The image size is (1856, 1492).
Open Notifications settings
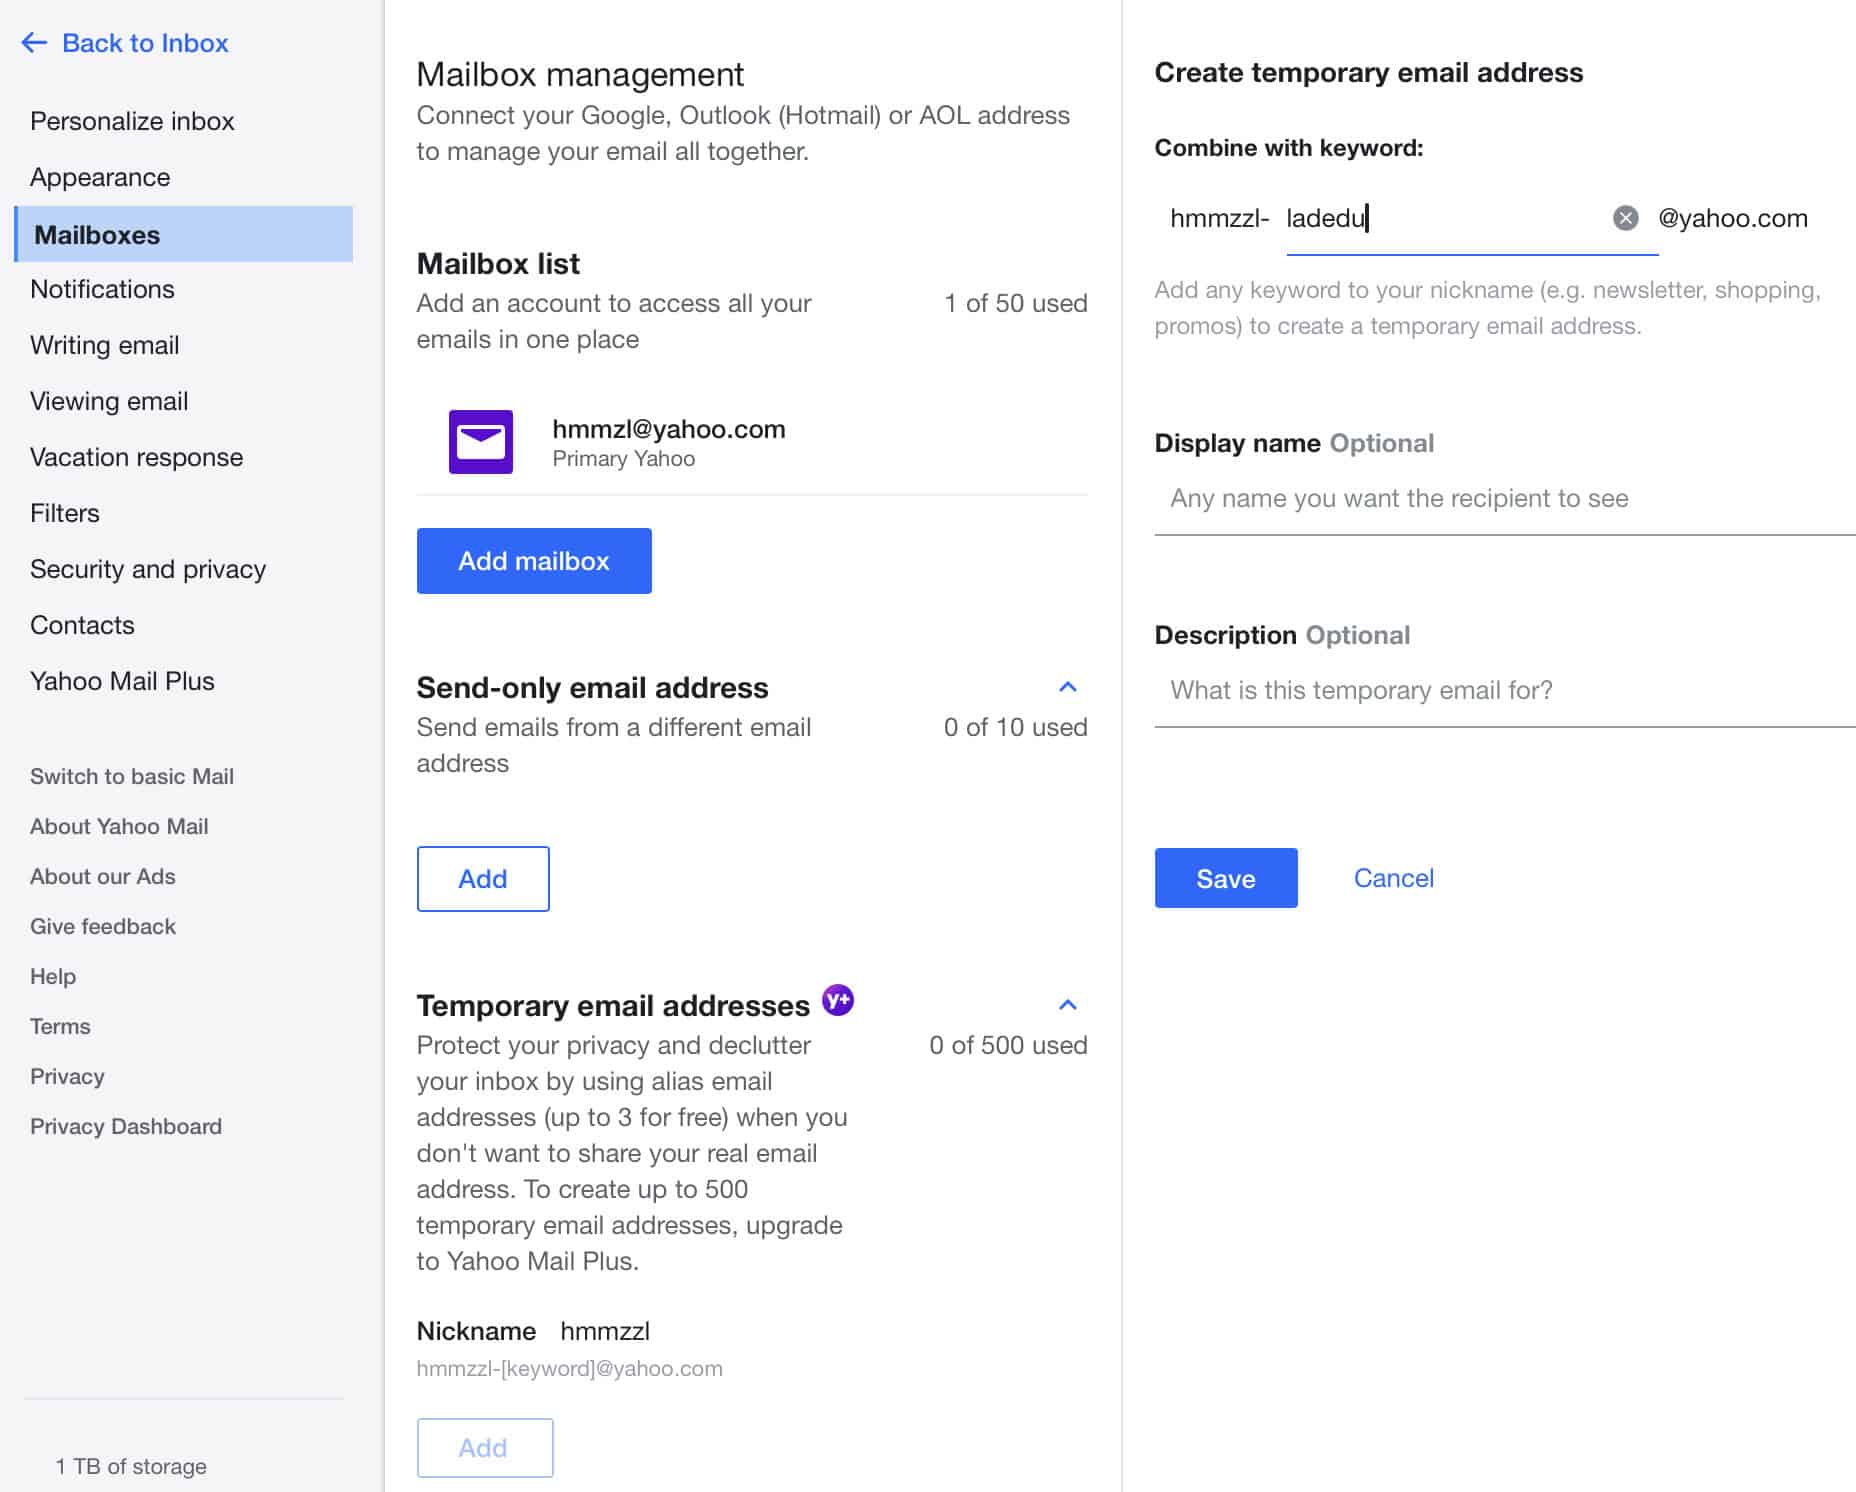102,289
